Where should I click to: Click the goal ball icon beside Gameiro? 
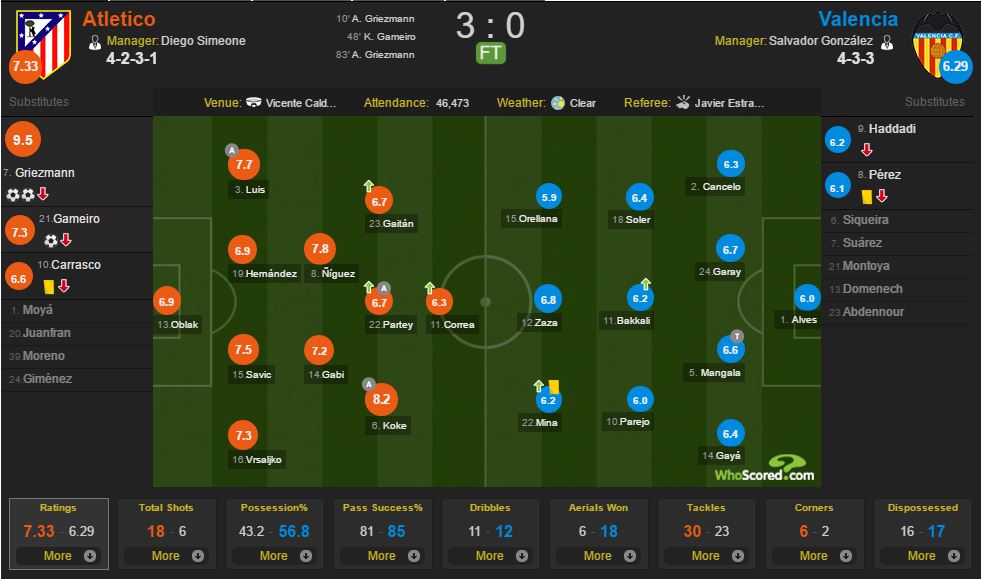point(51,240)
